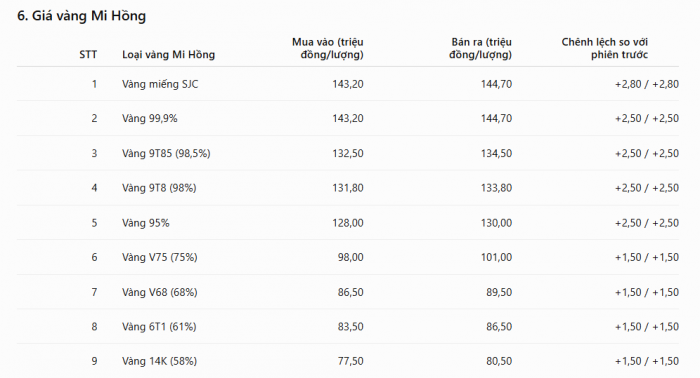Image resolution: width=700 pixels, height=378 pixels.
Task: Select the buy price 77,50 value
Action: click(350, 361)
